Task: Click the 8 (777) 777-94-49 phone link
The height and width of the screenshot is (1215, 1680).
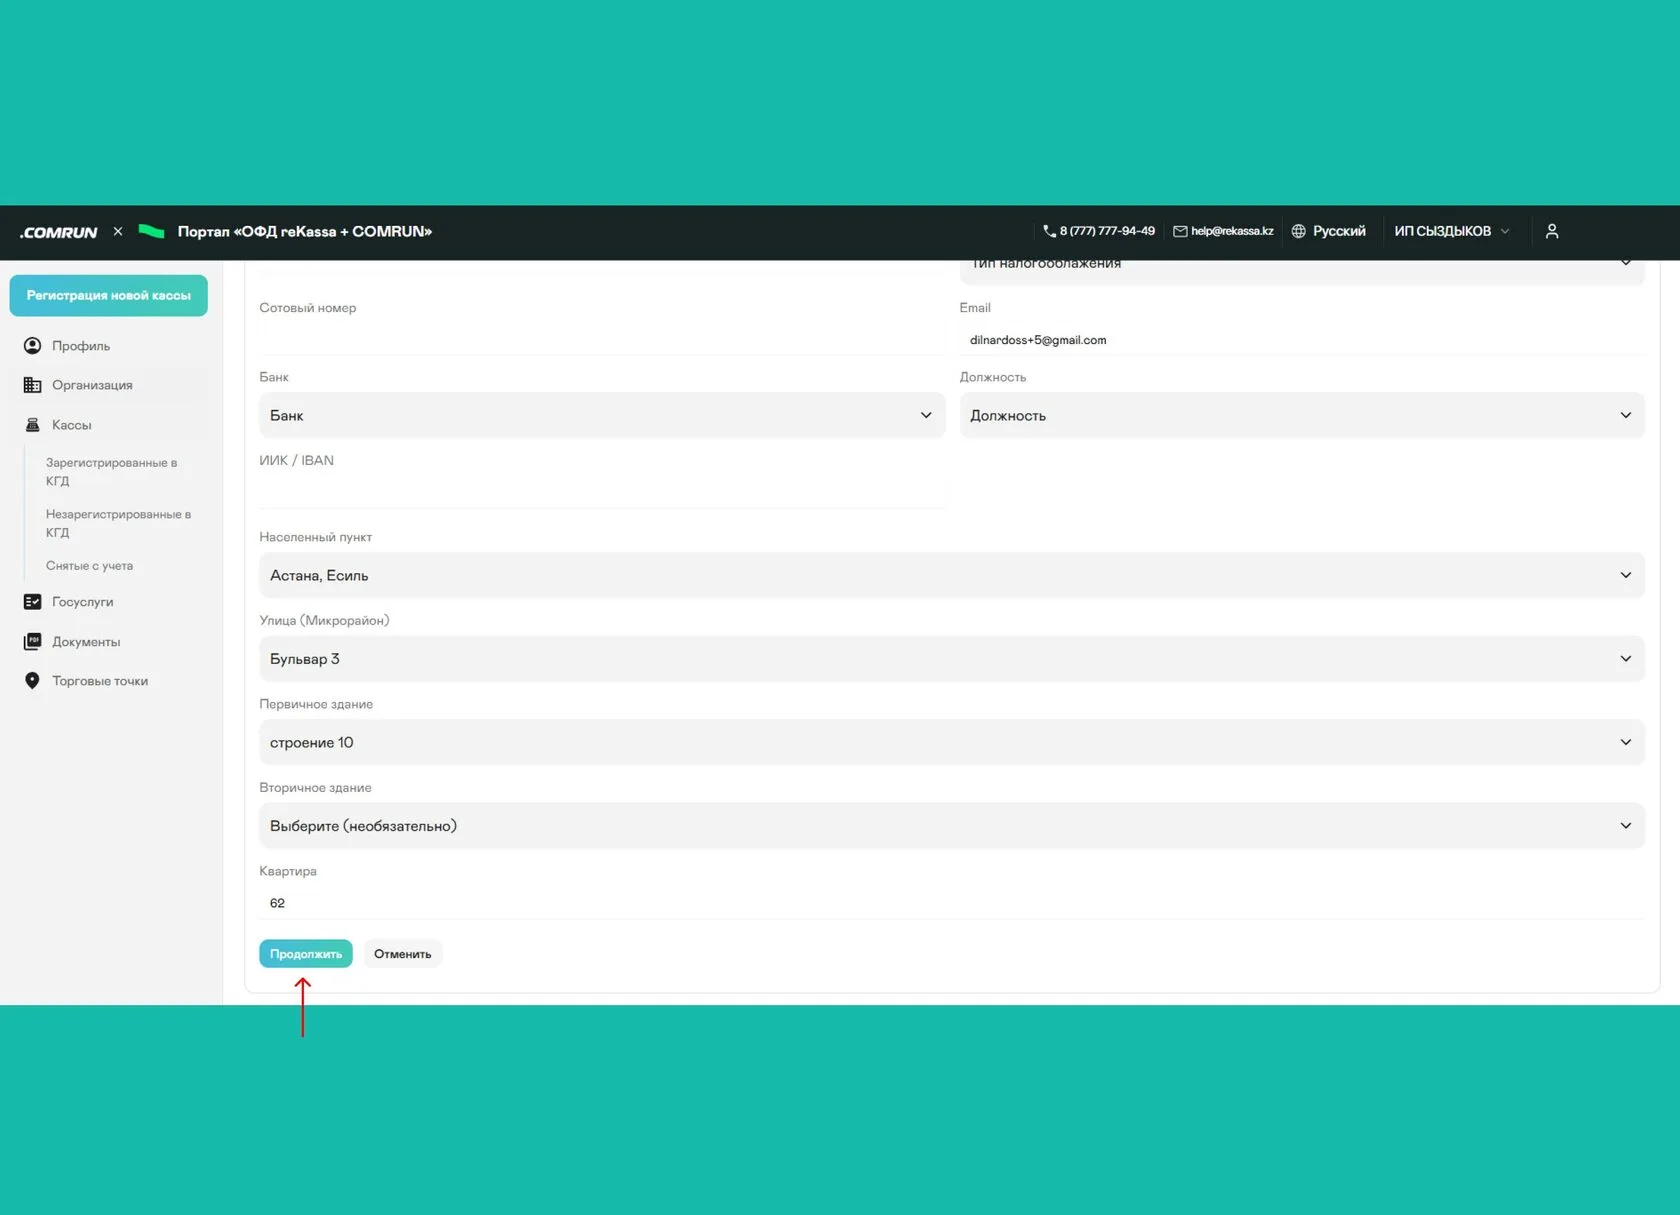Action: (x=1107, y=231)
